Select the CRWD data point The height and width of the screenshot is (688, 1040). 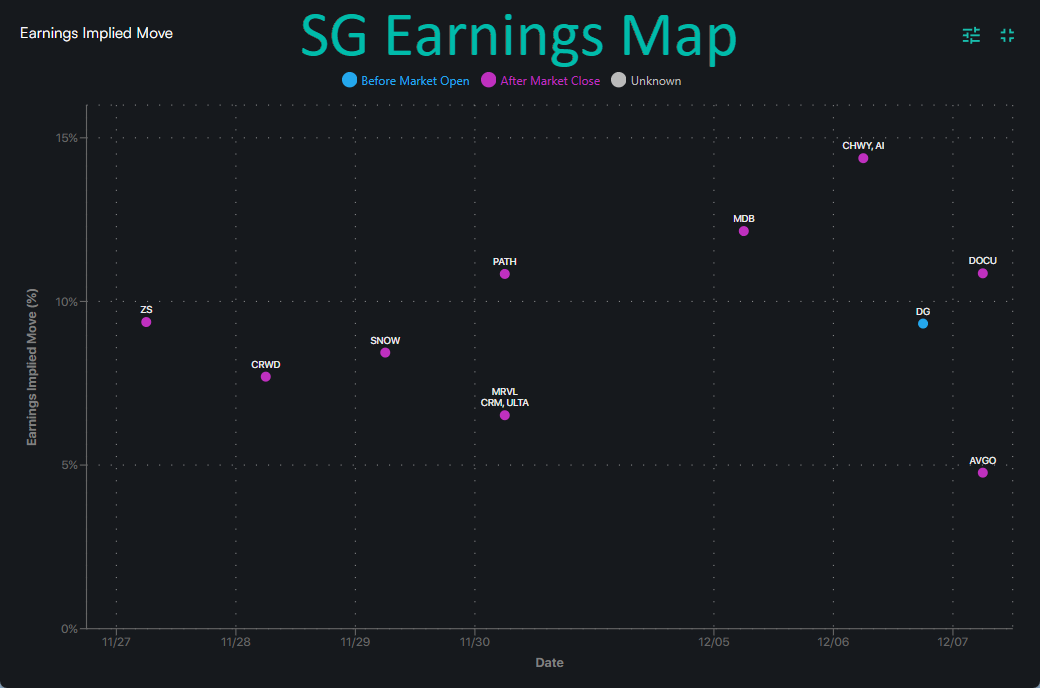point(266,377)
